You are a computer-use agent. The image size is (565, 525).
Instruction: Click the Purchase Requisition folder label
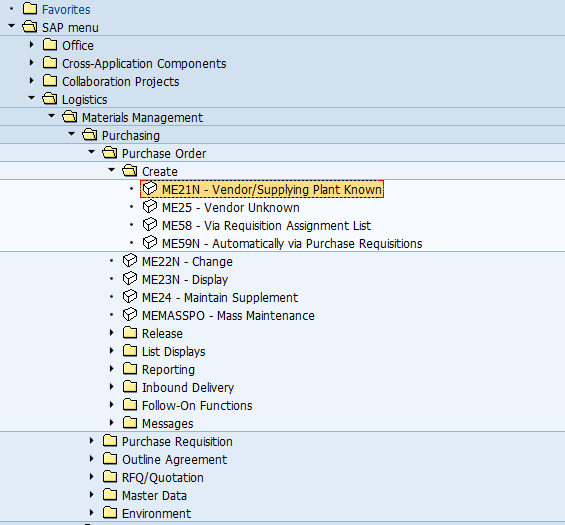(x=177, y=442)
